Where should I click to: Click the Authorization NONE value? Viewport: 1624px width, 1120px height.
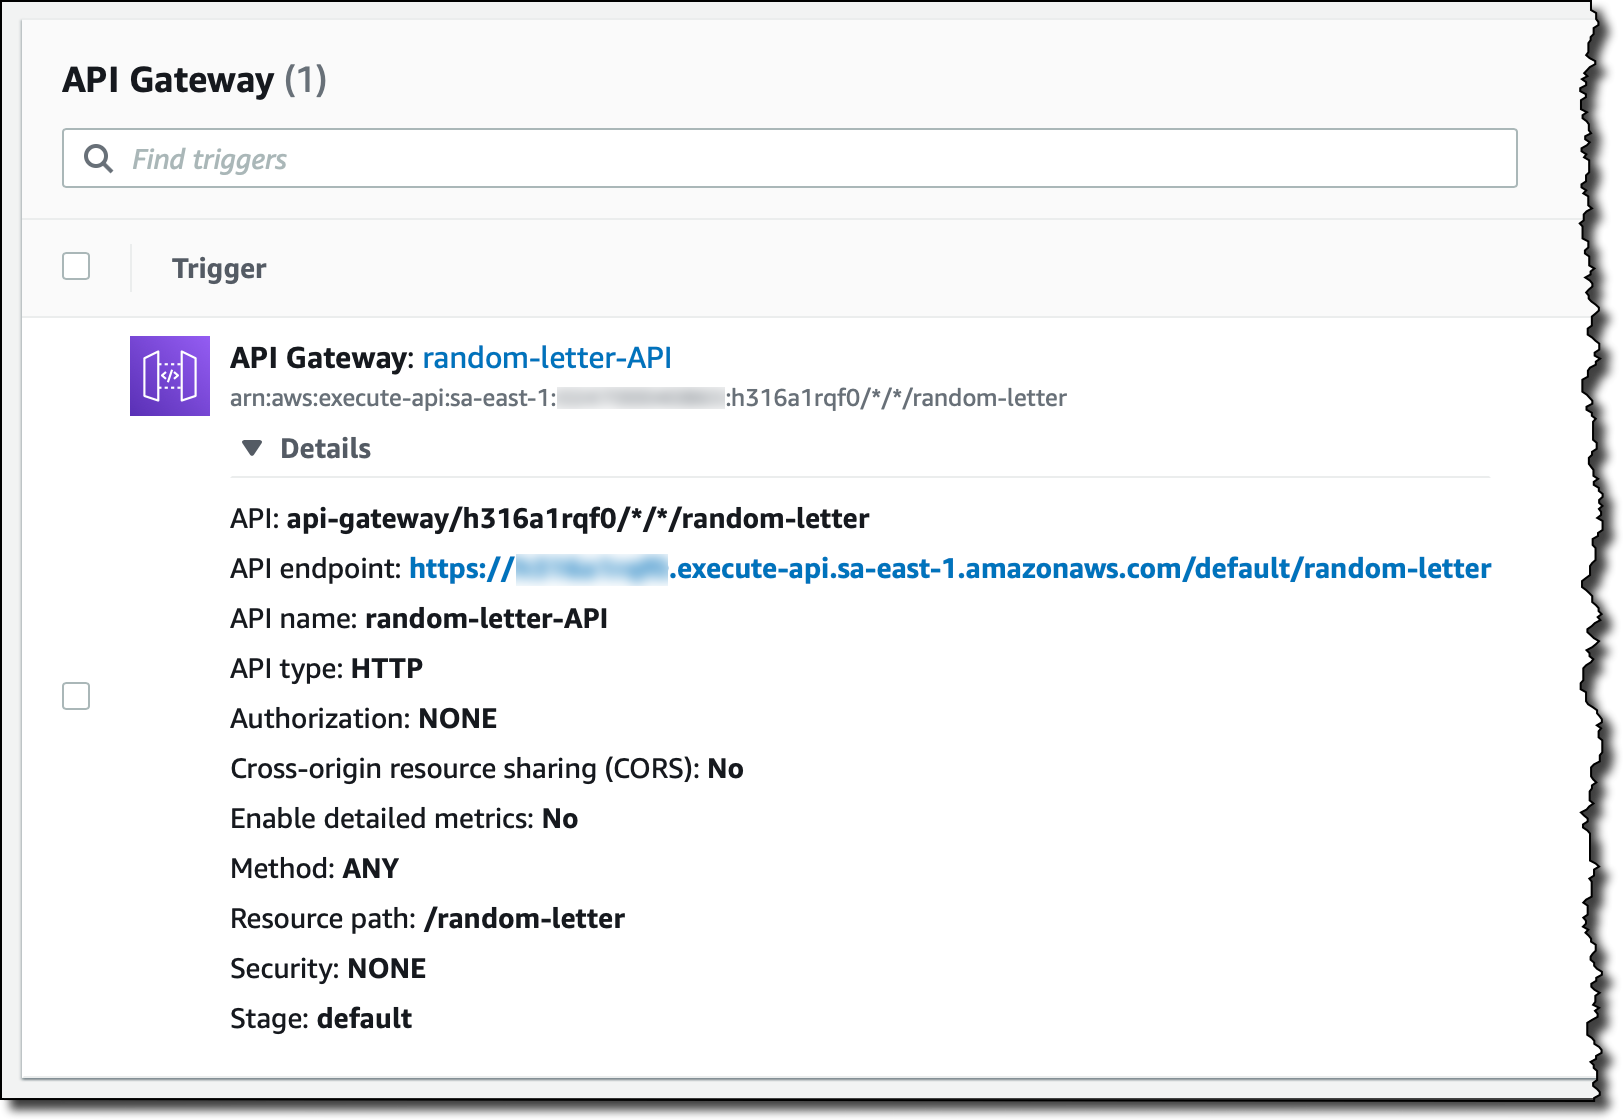[x=458, y=718]
